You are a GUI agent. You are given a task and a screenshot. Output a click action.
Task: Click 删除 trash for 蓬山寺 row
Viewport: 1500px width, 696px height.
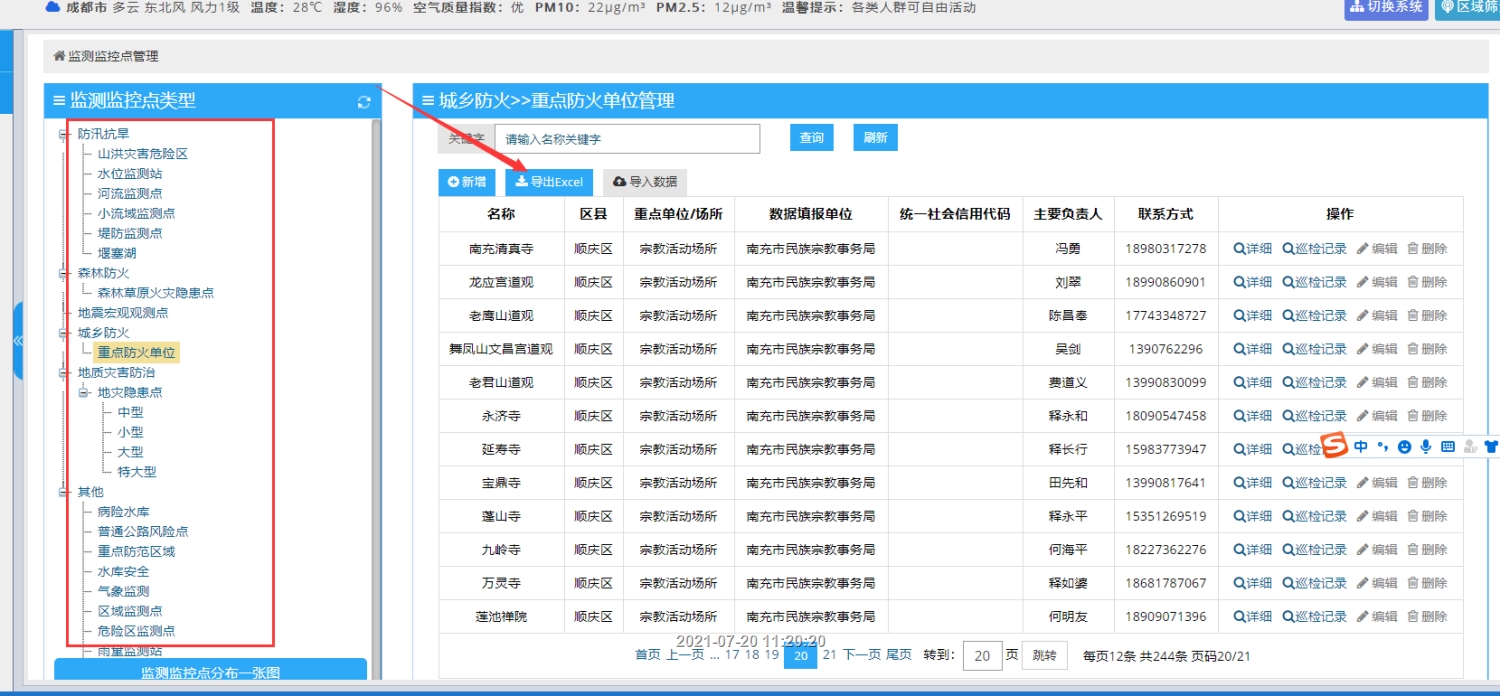pyautogui.click(x=1427, y=516)
